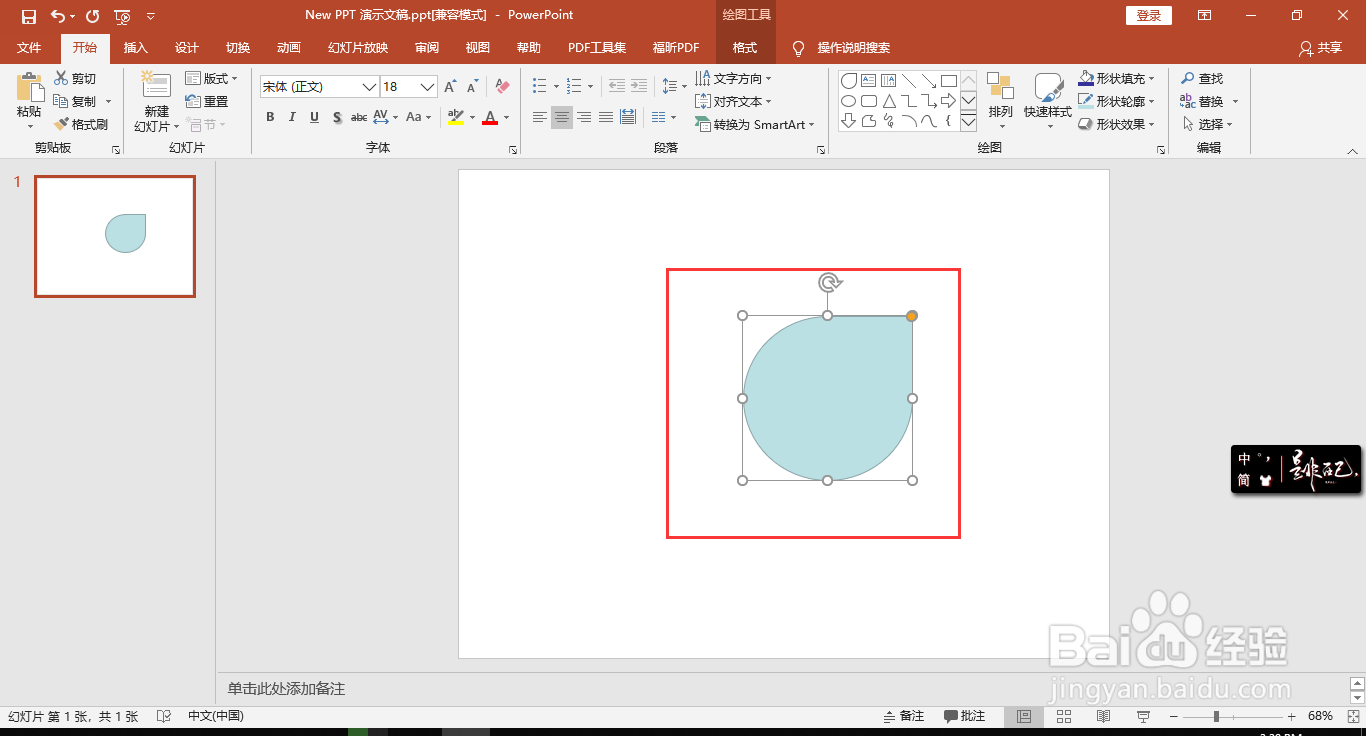Image resolution: width=1366 pixels, height=736 pixels.
Task: Click the notes field 单击此处添加备注
Action: click(x=286, y=689)
